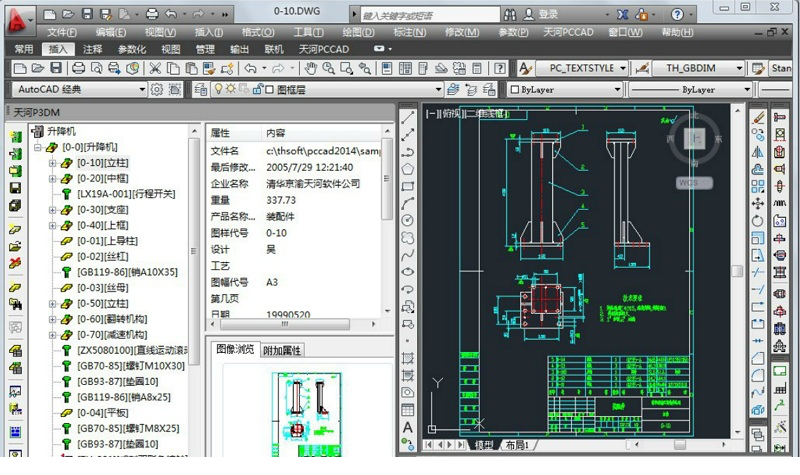The image size is (800, 475).
Task: Open the Table tool
Action: click(x=407, y=410)
